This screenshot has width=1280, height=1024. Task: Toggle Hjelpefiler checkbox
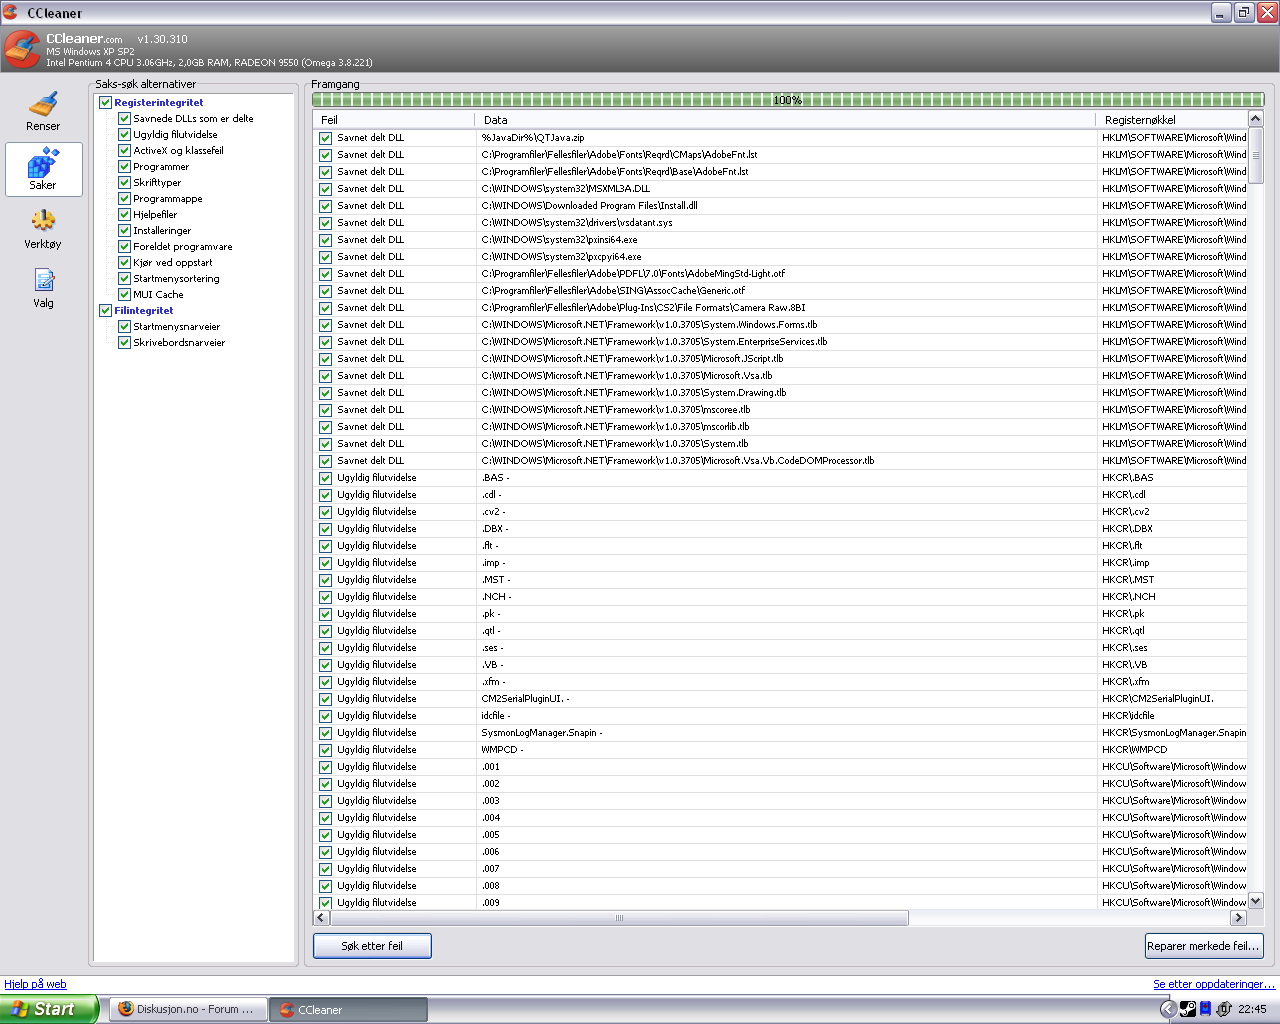tap(124, 214)
